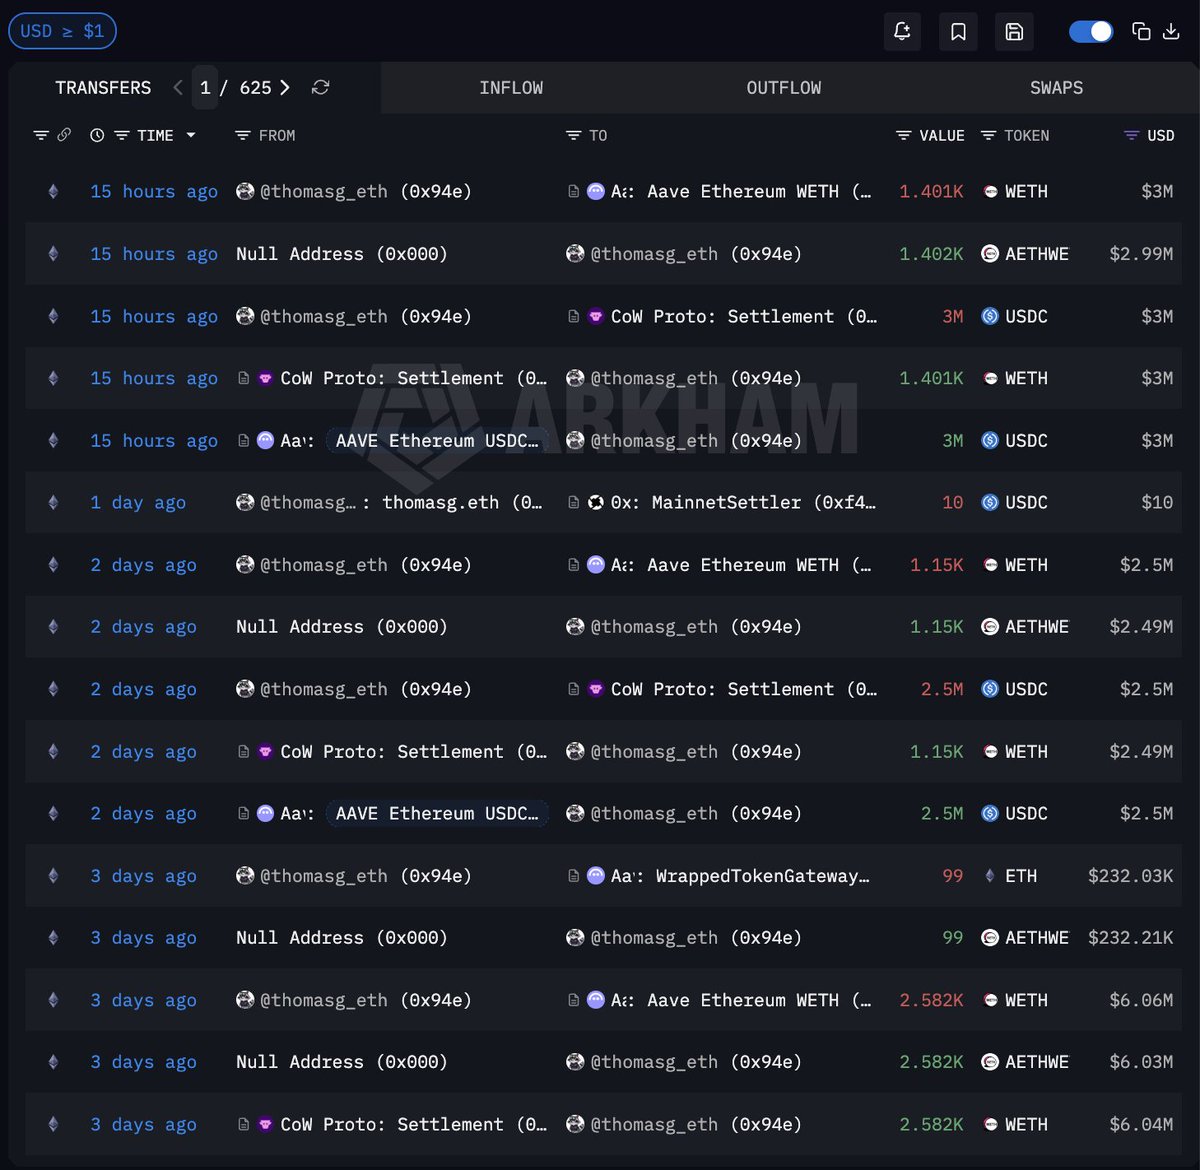The height and width of the screenshot is (1170, 1200).
Task: Switch to the OUTFLOW tab
Action: pyautogui.click(x=784, y=88)
